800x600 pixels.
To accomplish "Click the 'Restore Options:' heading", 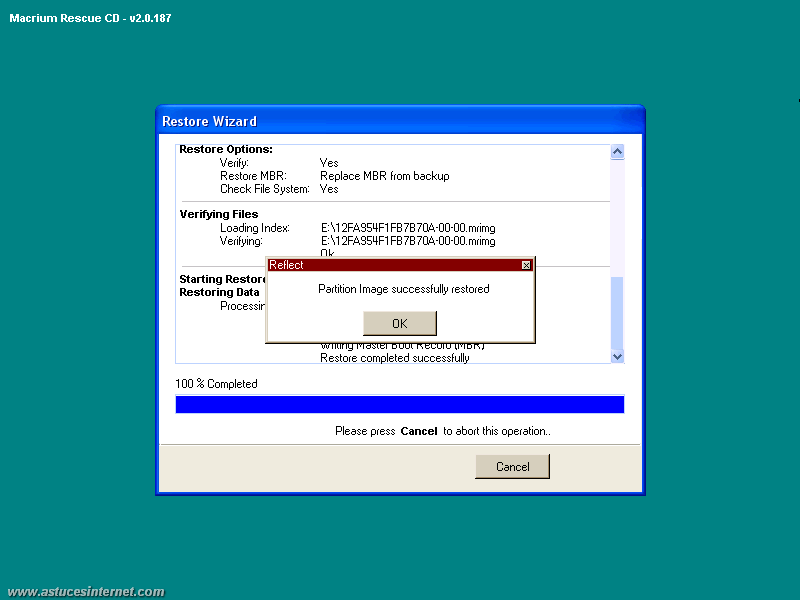I will (226, 149).
